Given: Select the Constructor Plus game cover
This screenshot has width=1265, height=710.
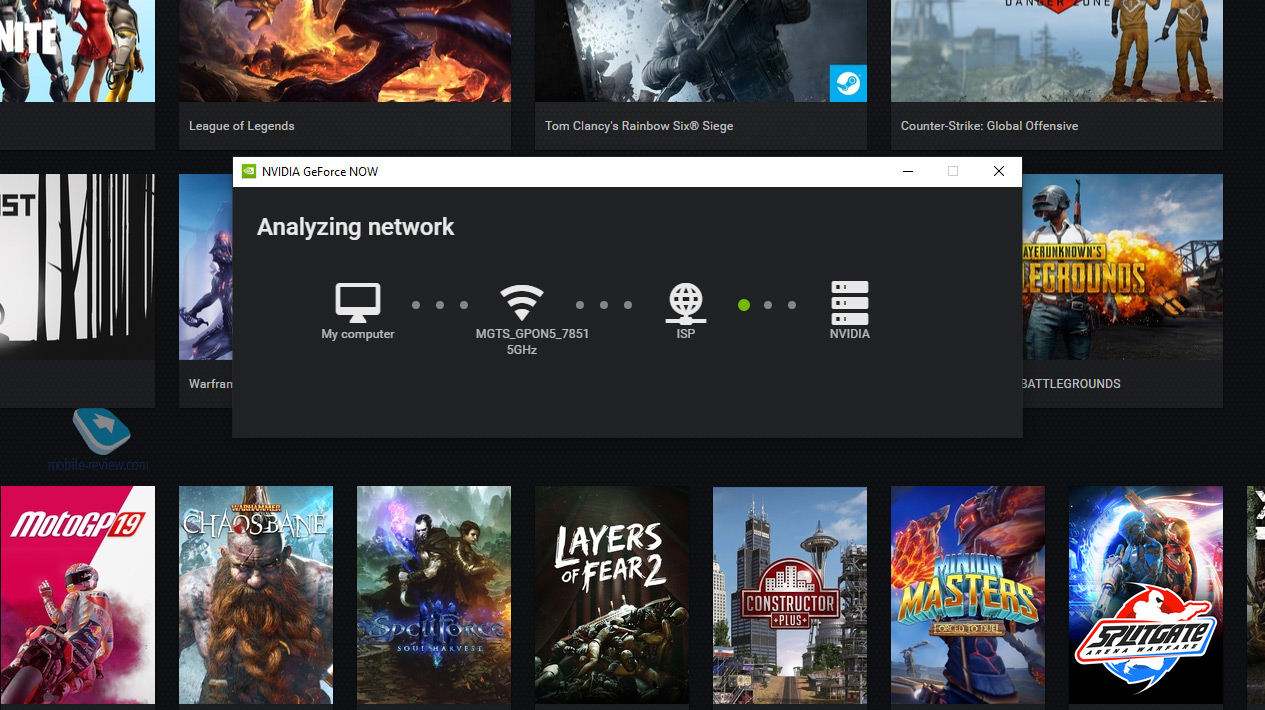Looking at the screenshot, I should 789,595.
